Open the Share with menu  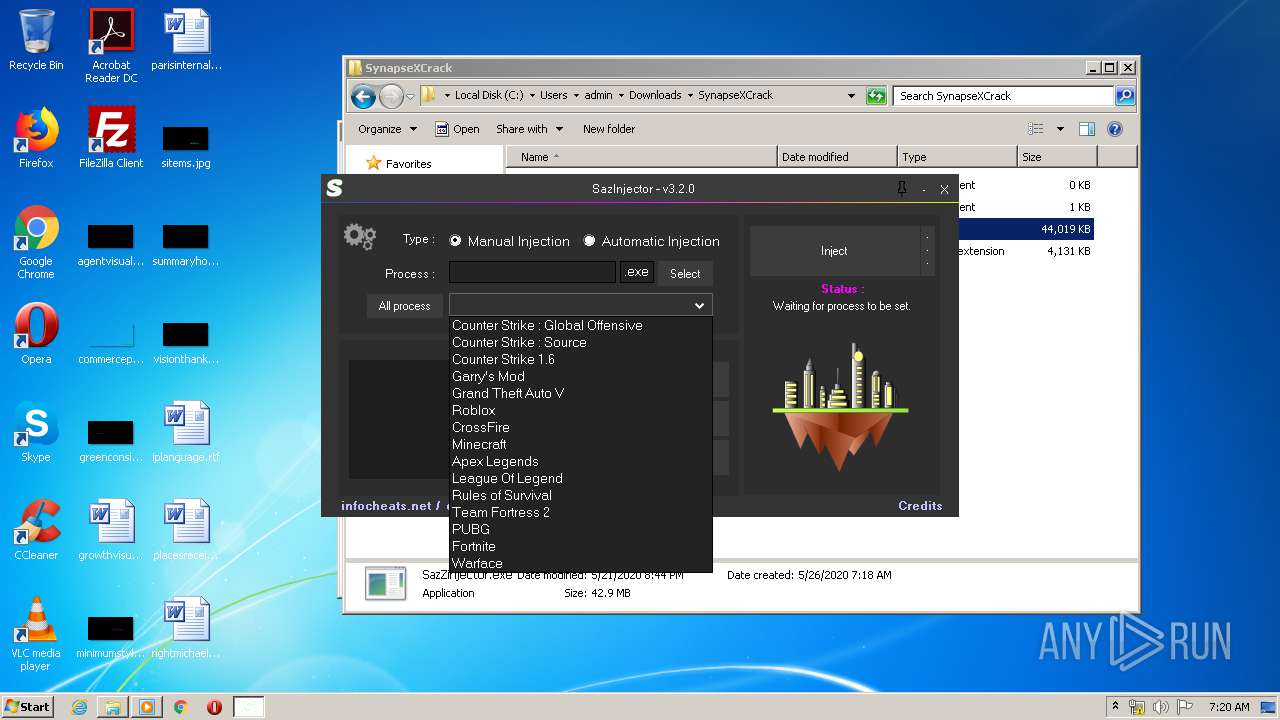529,129
